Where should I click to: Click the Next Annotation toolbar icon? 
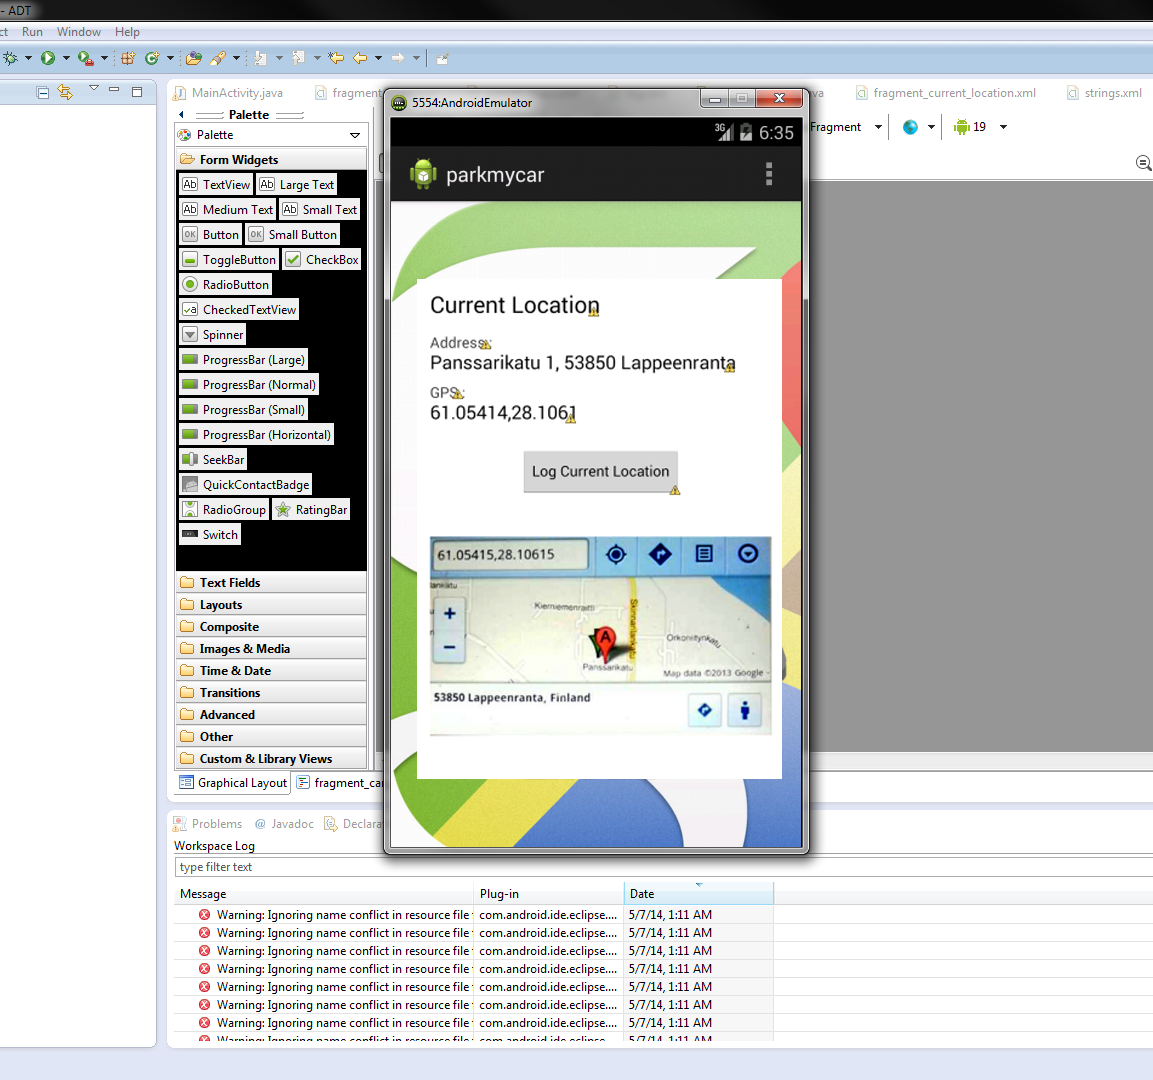click(260, 58)
